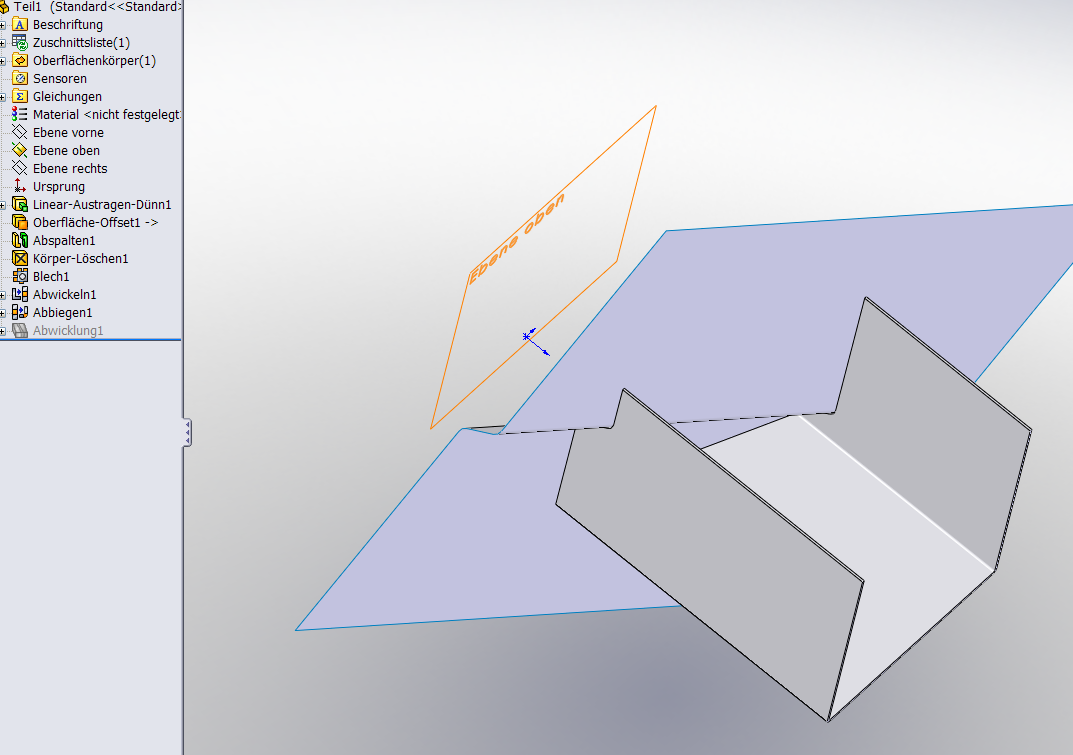Click the Oberflächenkörper folder icon
The width and height of the screenshot is (1073, 755).
pos(20,60)
